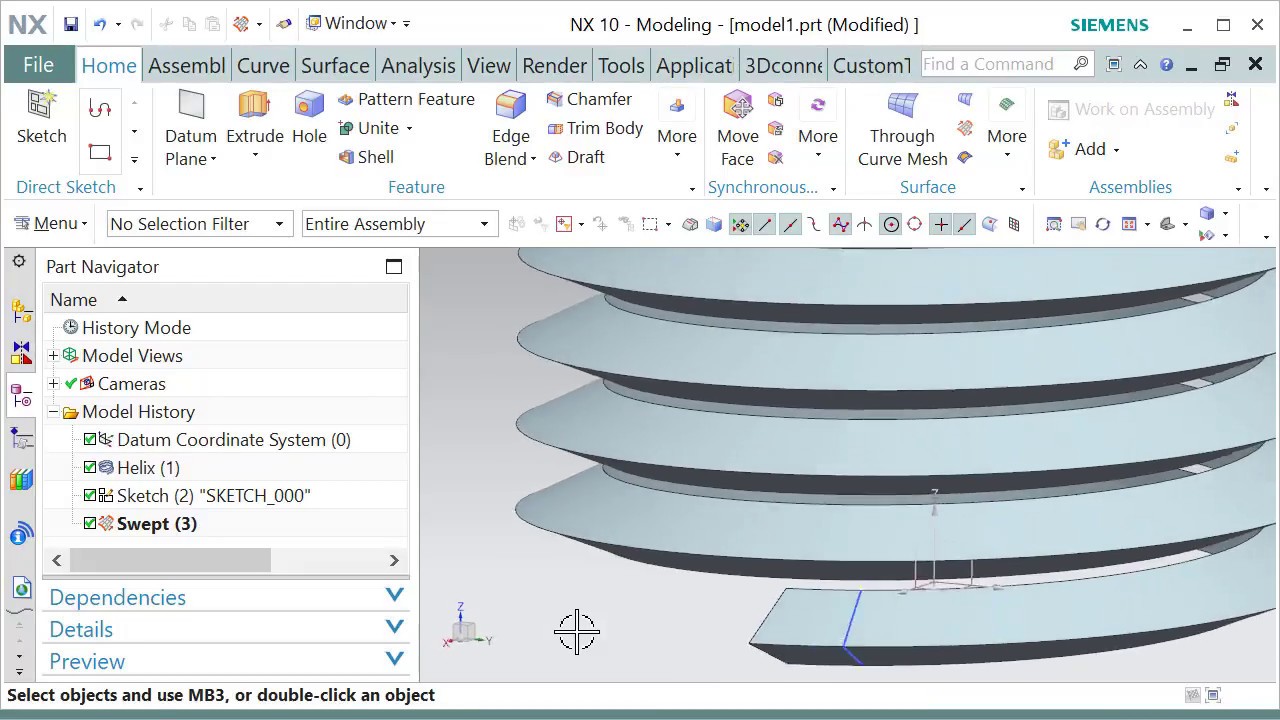Select the rectangle direct sketch tool

click(x=99, y=152)
